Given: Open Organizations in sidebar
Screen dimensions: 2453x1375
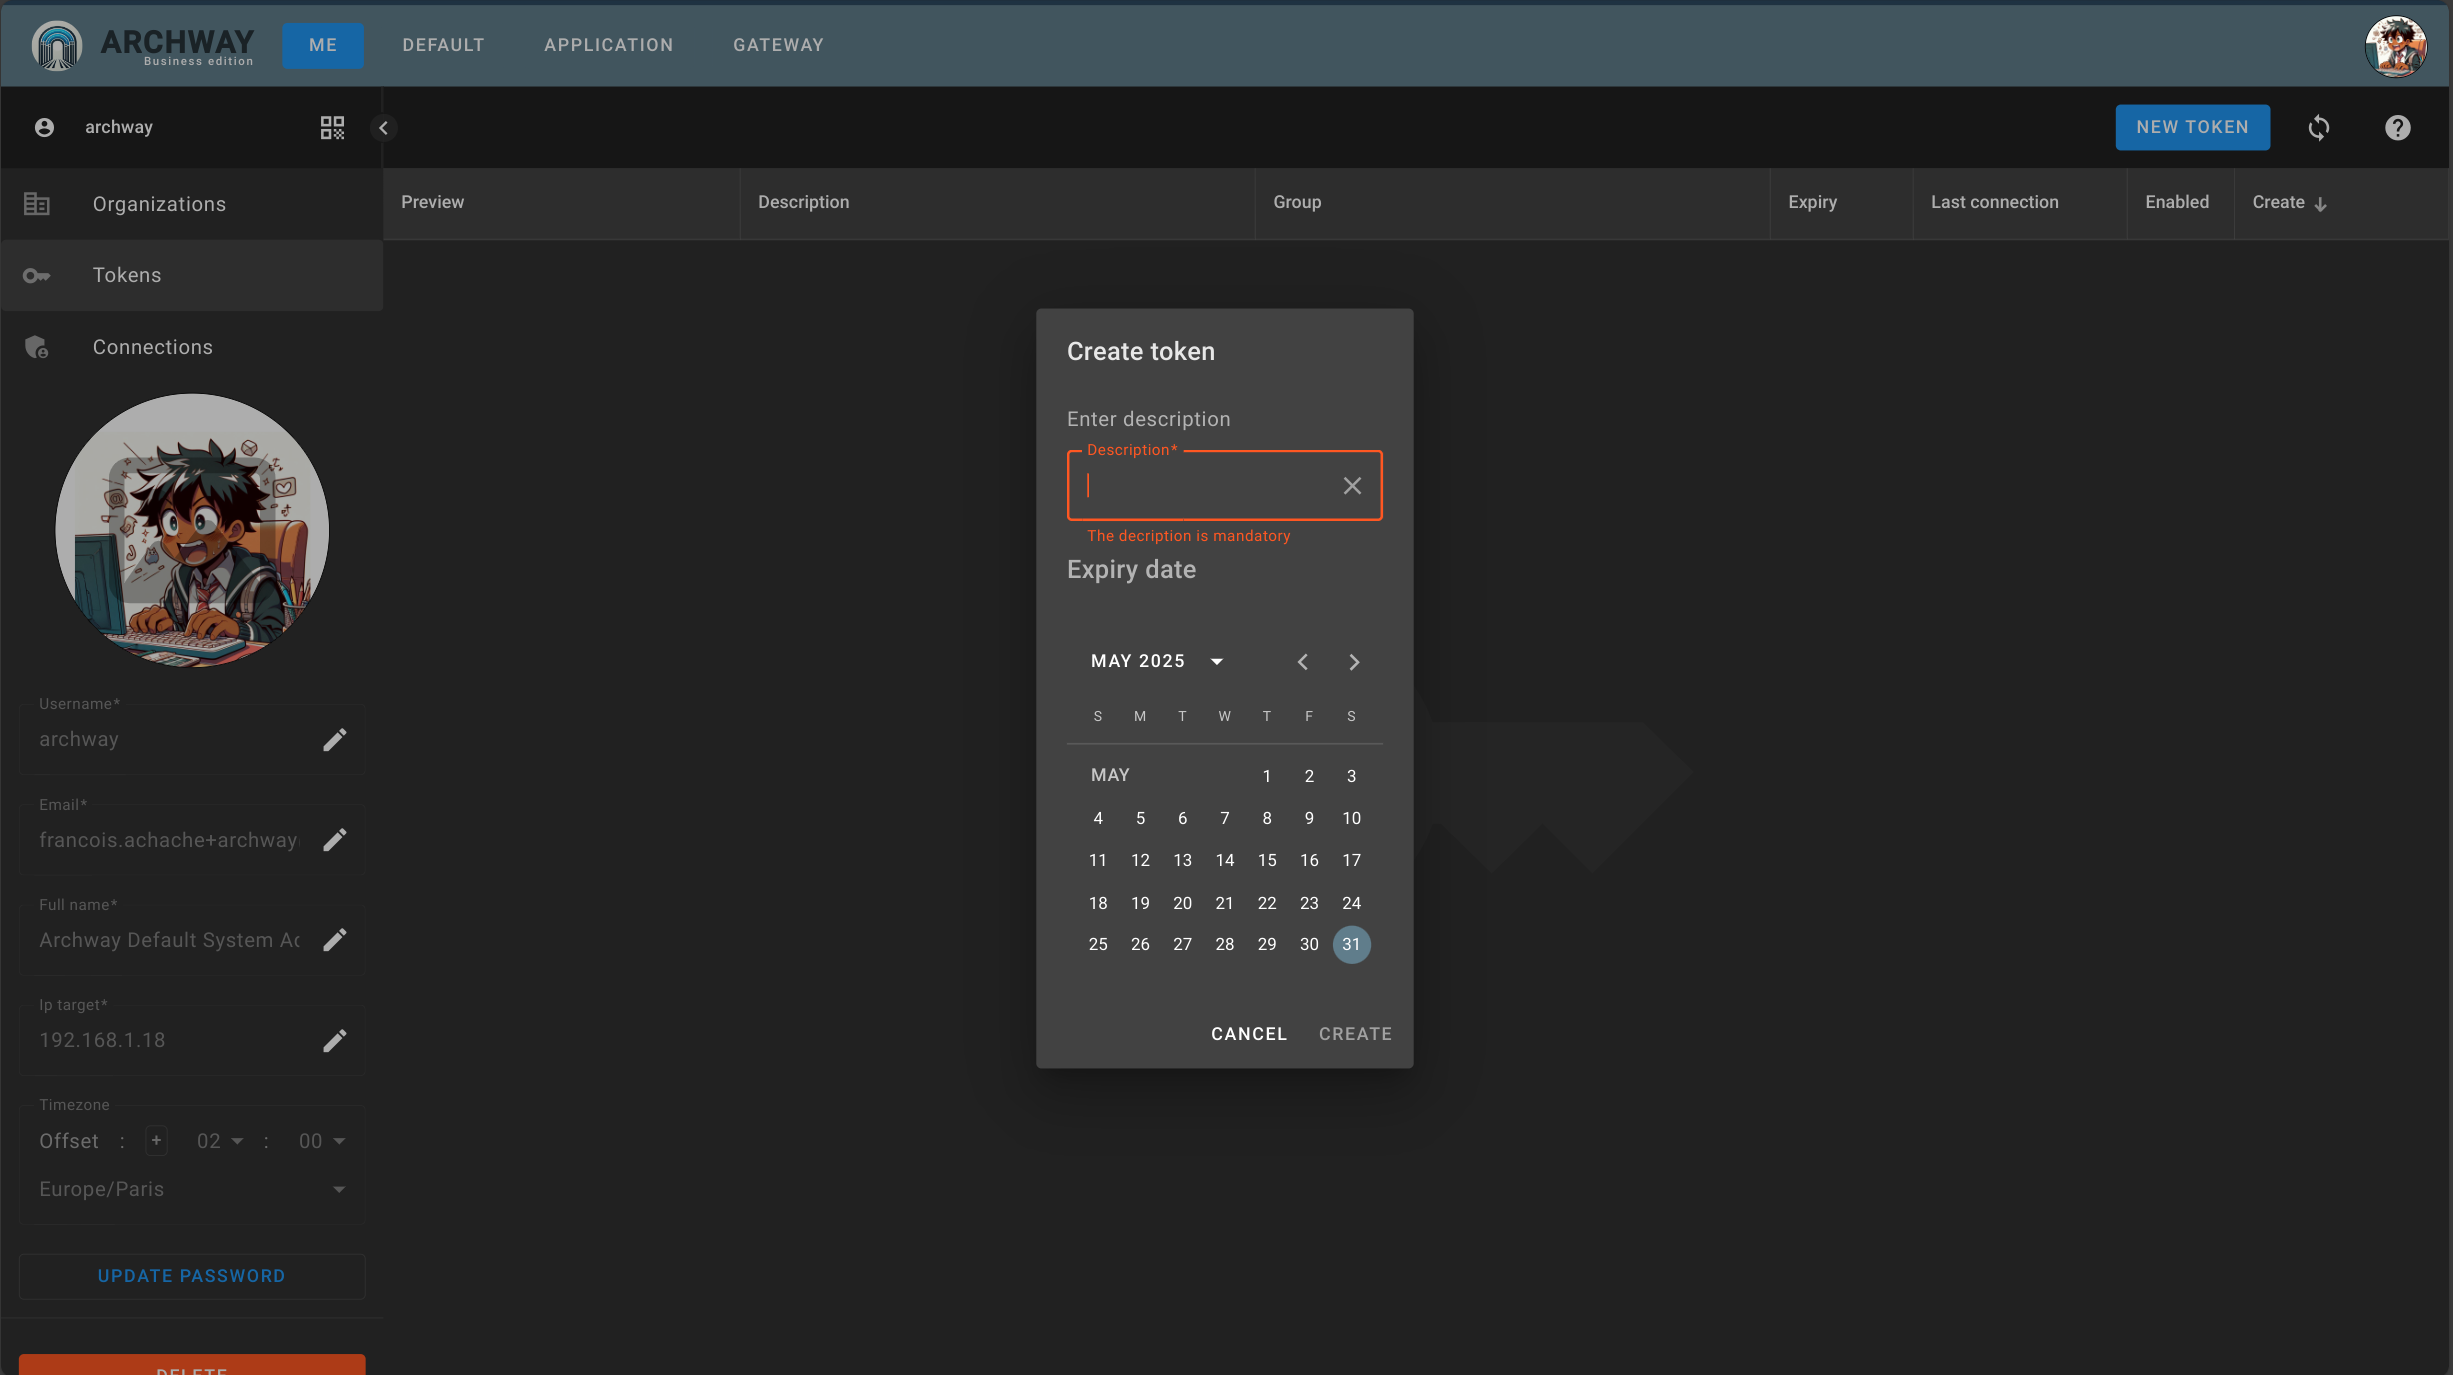Looking at the screenshot, I should (192, 204).
